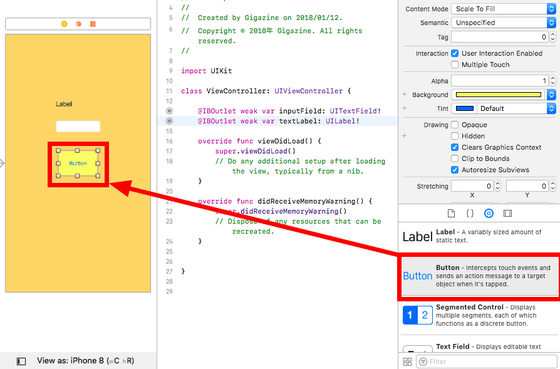
Task: Click the Alpha value stepper
Action: (553, 81)
